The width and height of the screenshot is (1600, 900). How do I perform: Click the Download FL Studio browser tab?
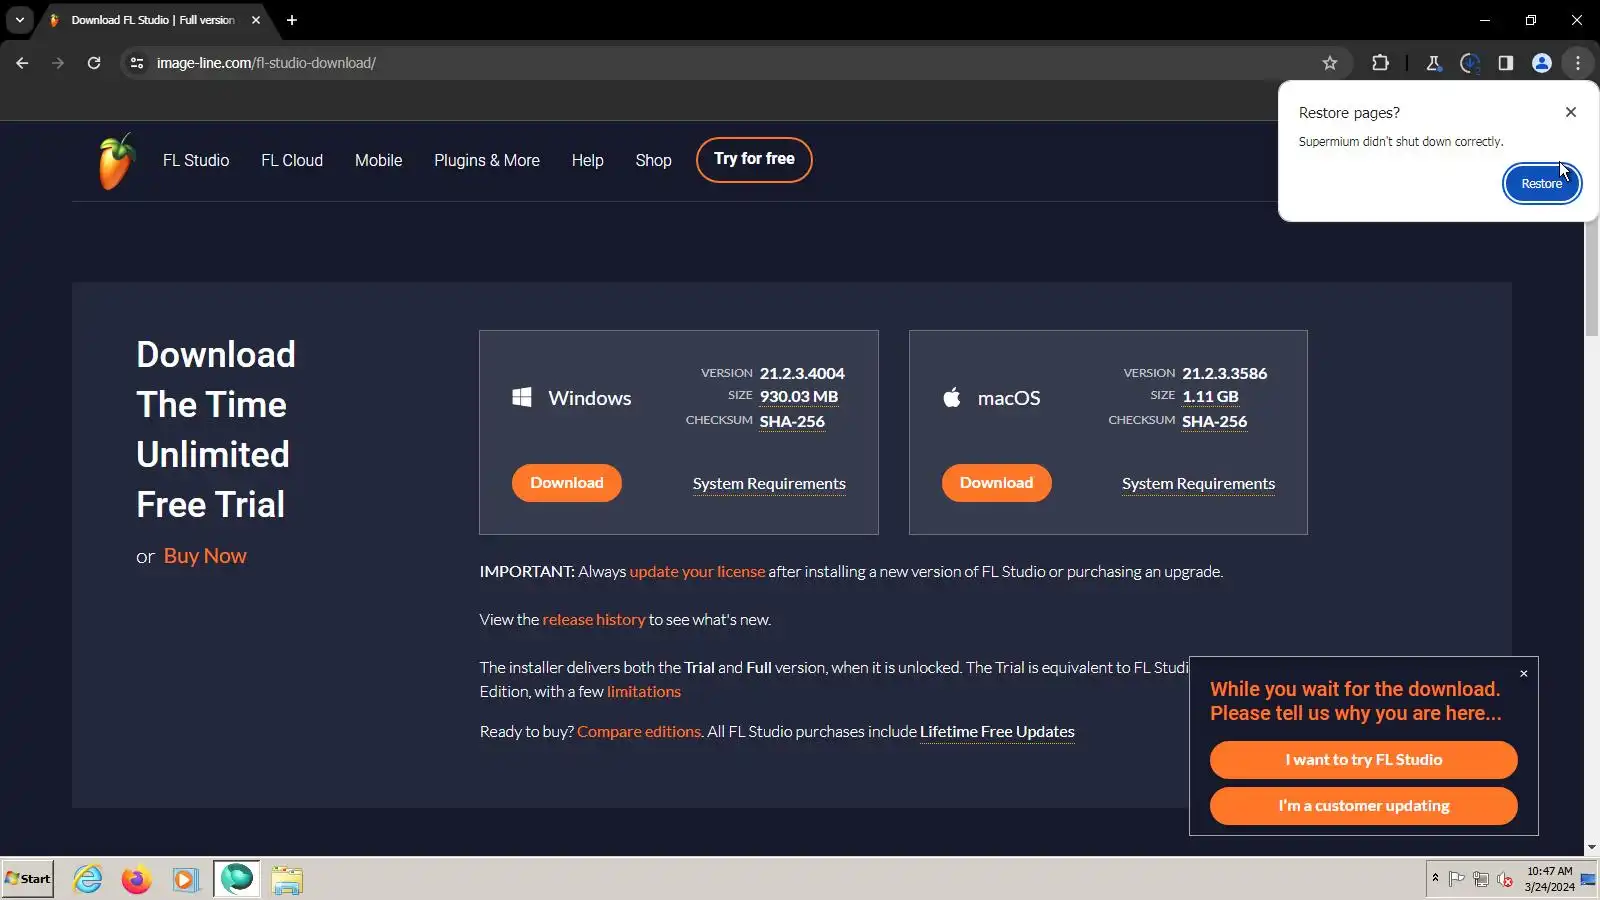click(154, 20)
